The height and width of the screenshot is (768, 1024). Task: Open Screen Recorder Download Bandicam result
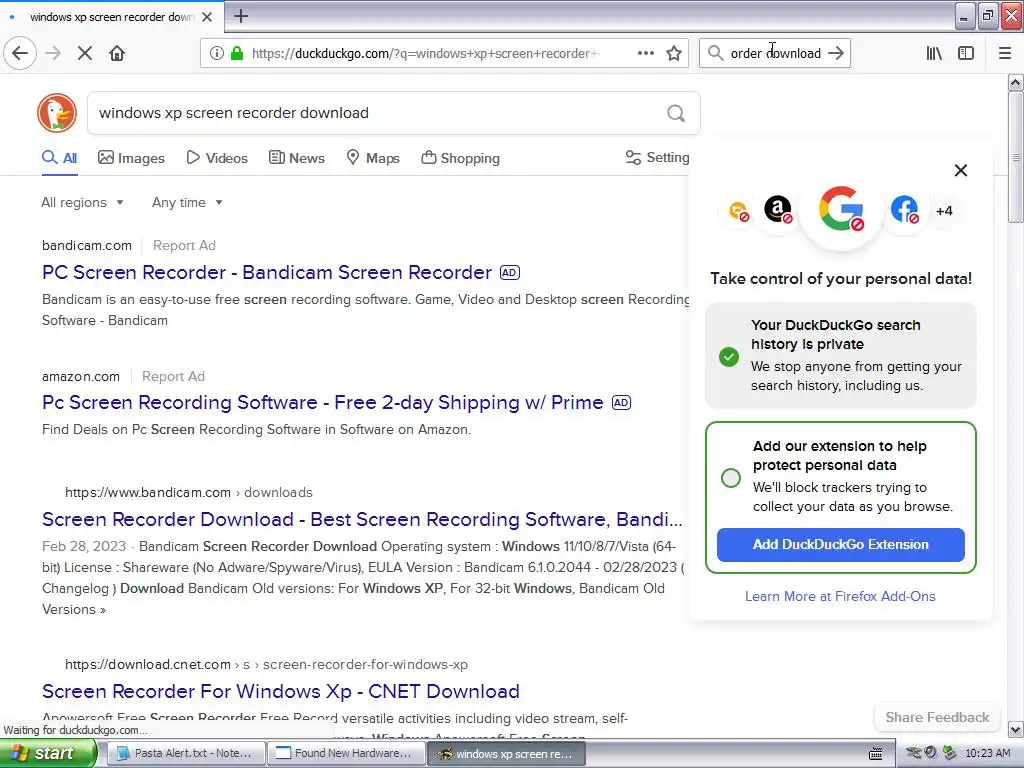362,519
